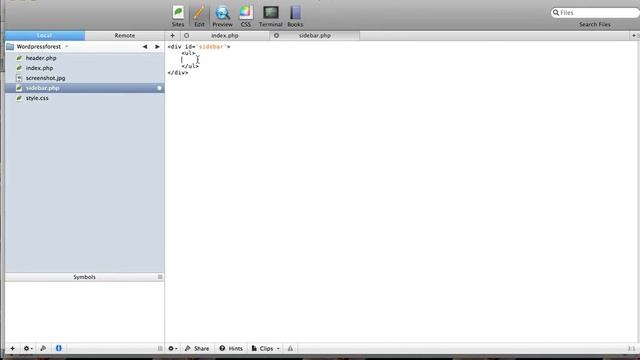Screen dimensions: 640x360
Task: Switch to the Edit mode
Action: coord(199,16)
